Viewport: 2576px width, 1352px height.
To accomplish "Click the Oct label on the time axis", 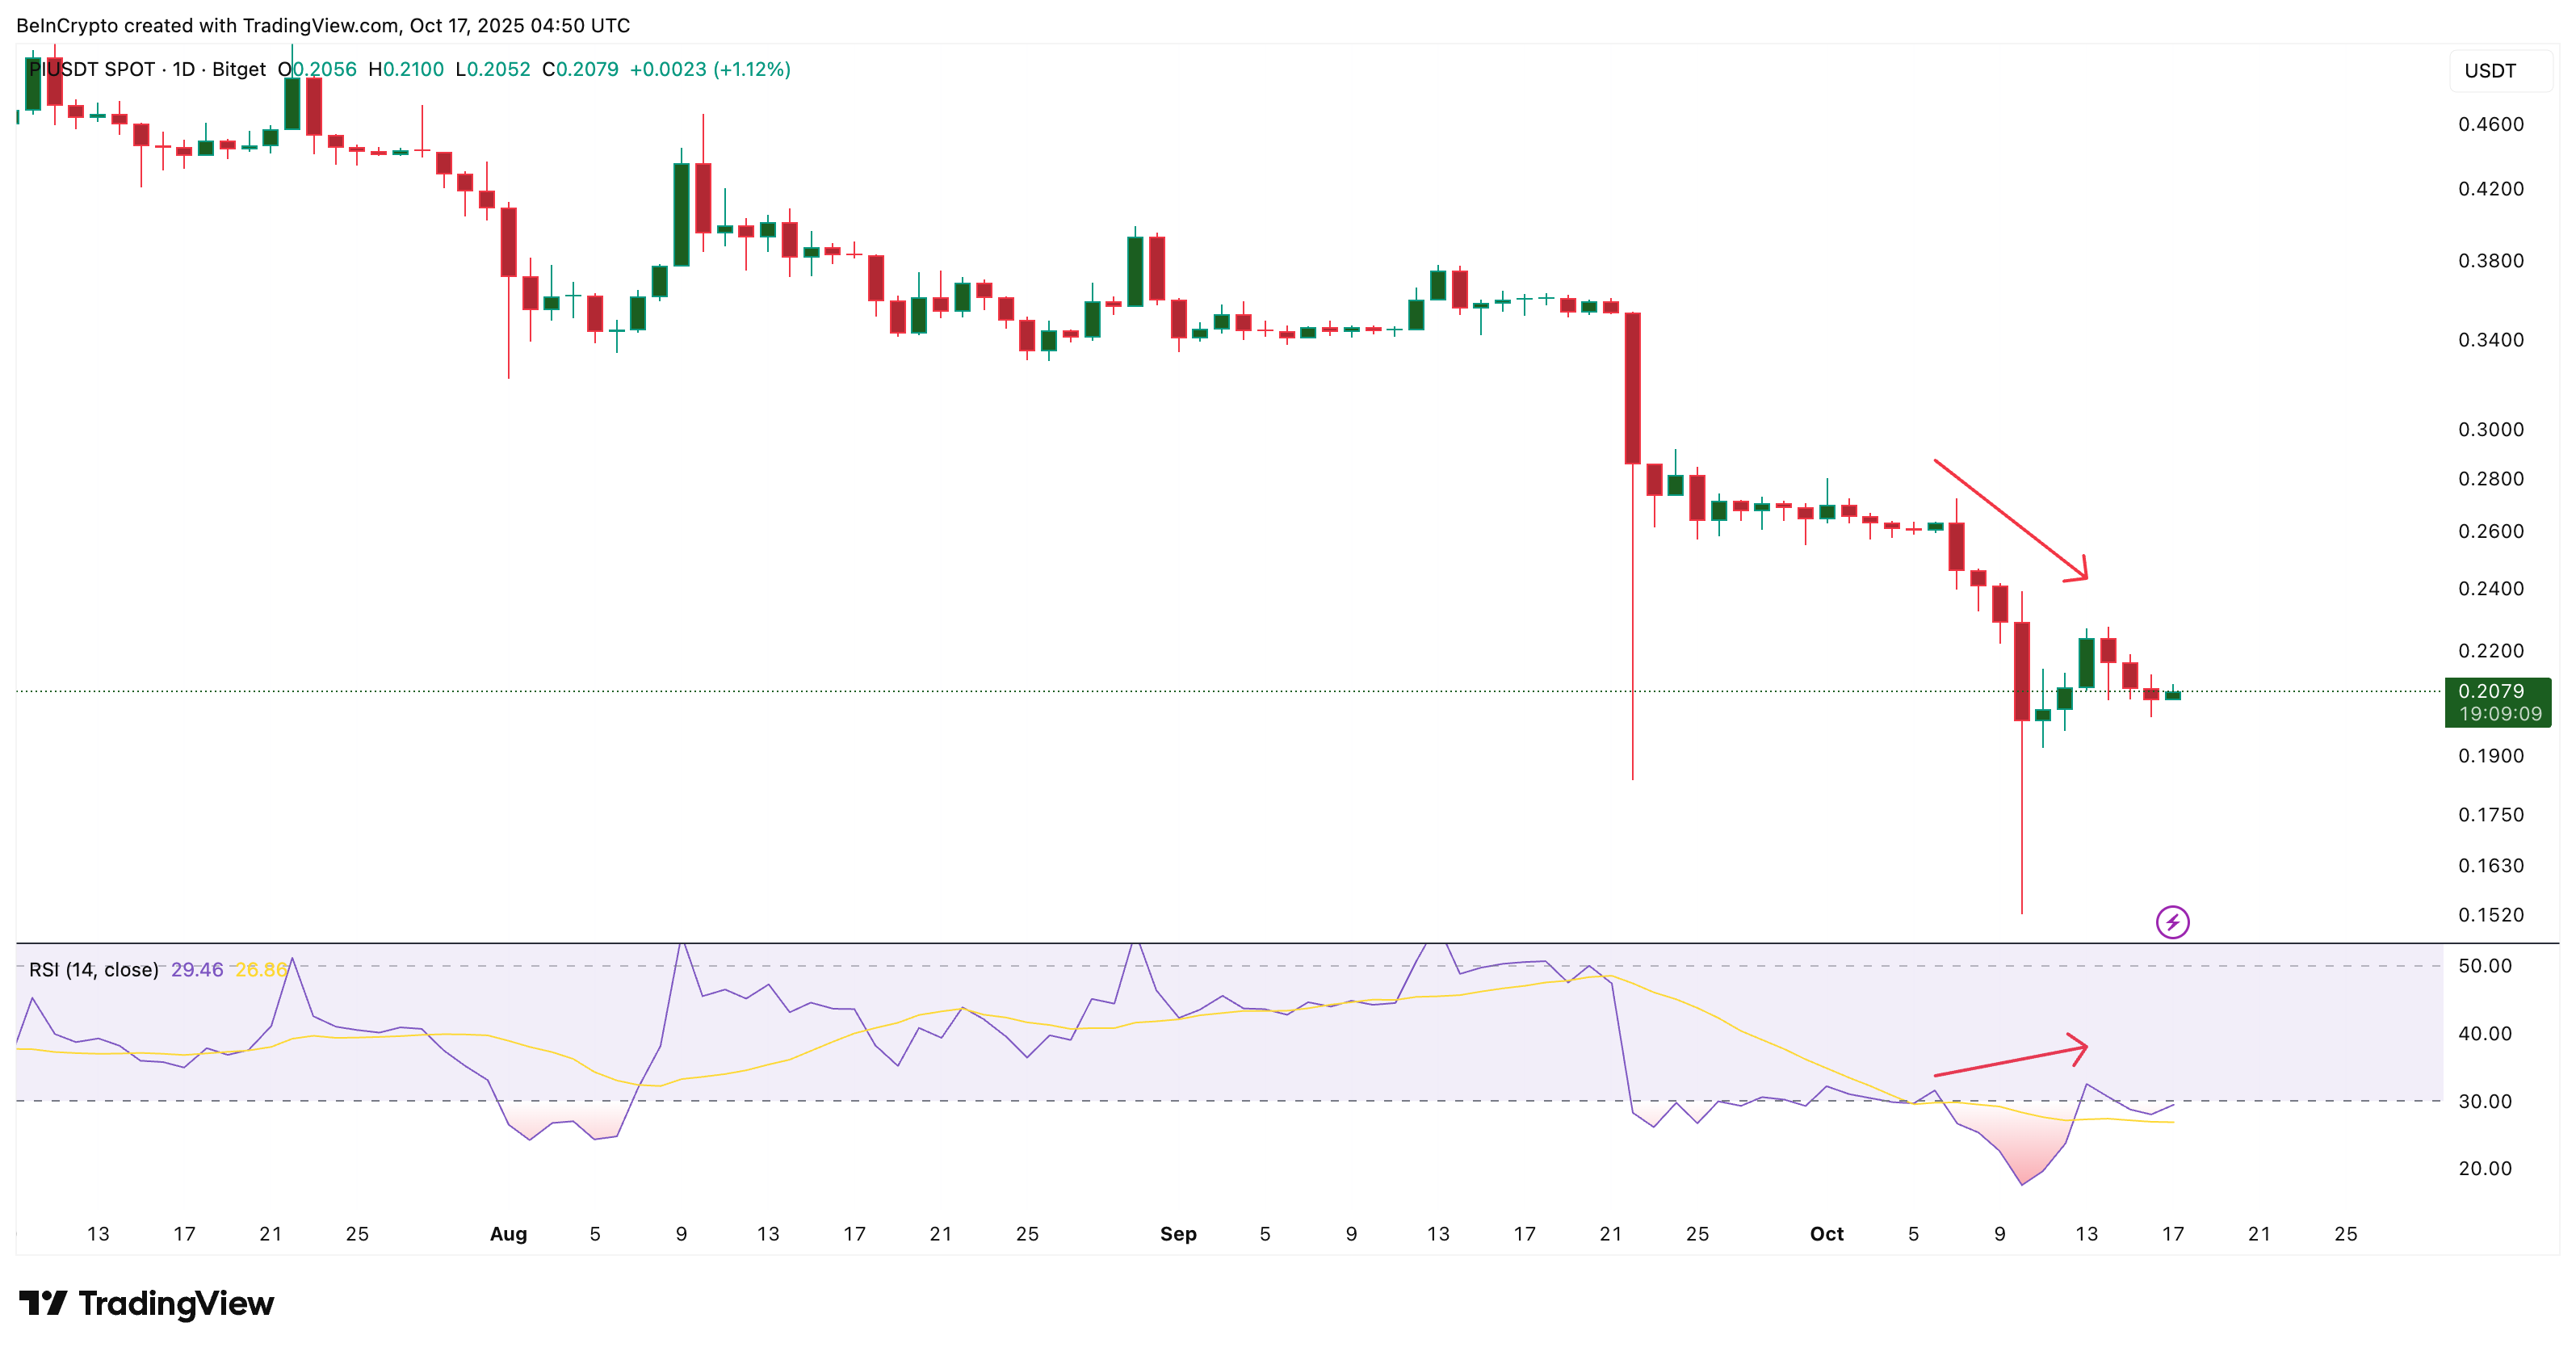I will tap(1826, 1233).
